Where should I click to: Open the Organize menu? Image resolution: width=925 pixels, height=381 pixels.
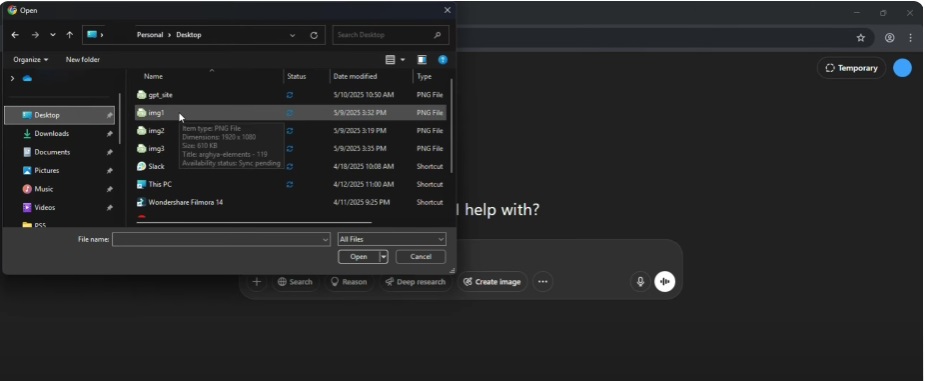[31, 60]
